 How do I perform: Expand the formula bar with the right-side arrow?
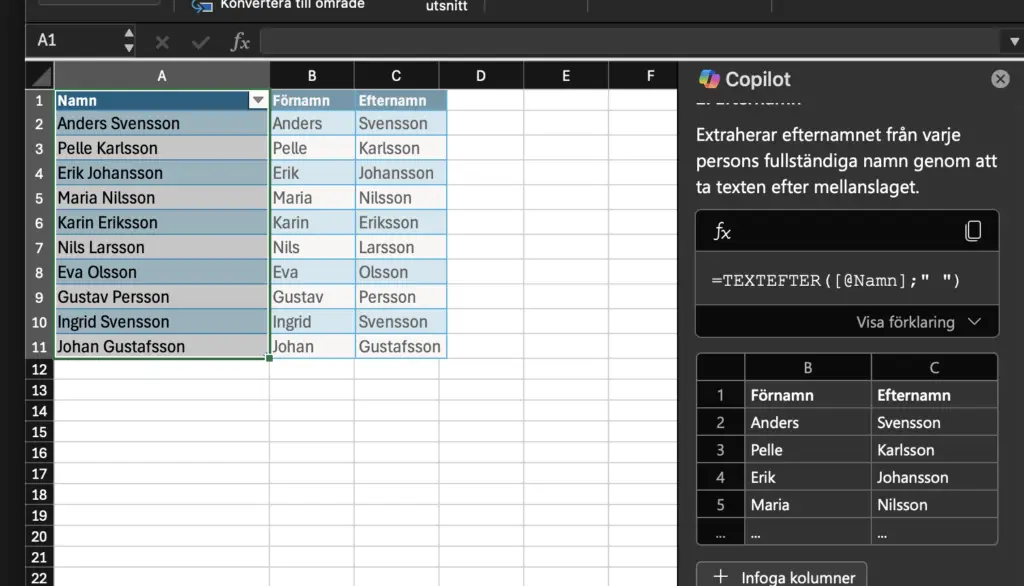tap(1012, 42)
